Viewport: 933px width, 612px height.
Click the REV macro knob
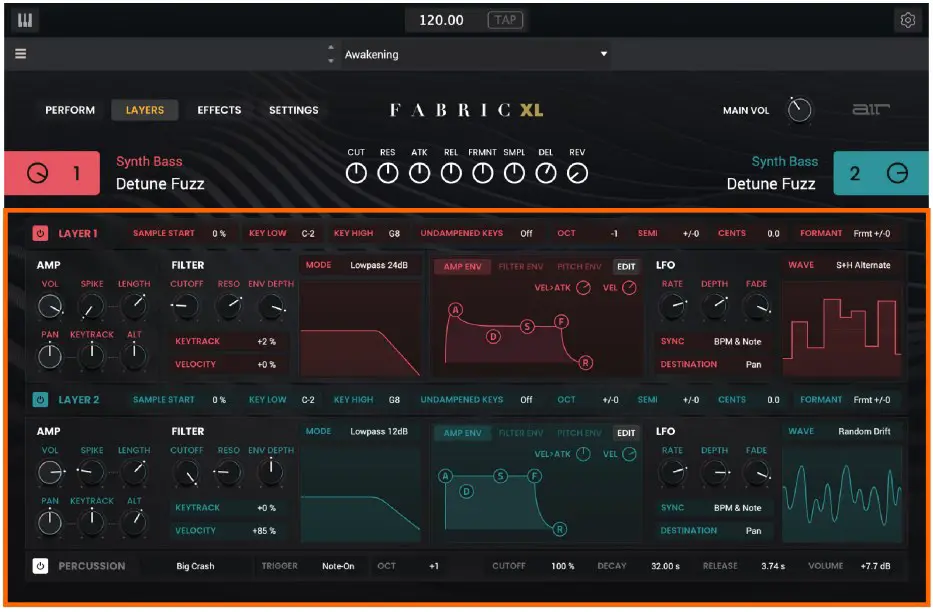tap(577, 174)
